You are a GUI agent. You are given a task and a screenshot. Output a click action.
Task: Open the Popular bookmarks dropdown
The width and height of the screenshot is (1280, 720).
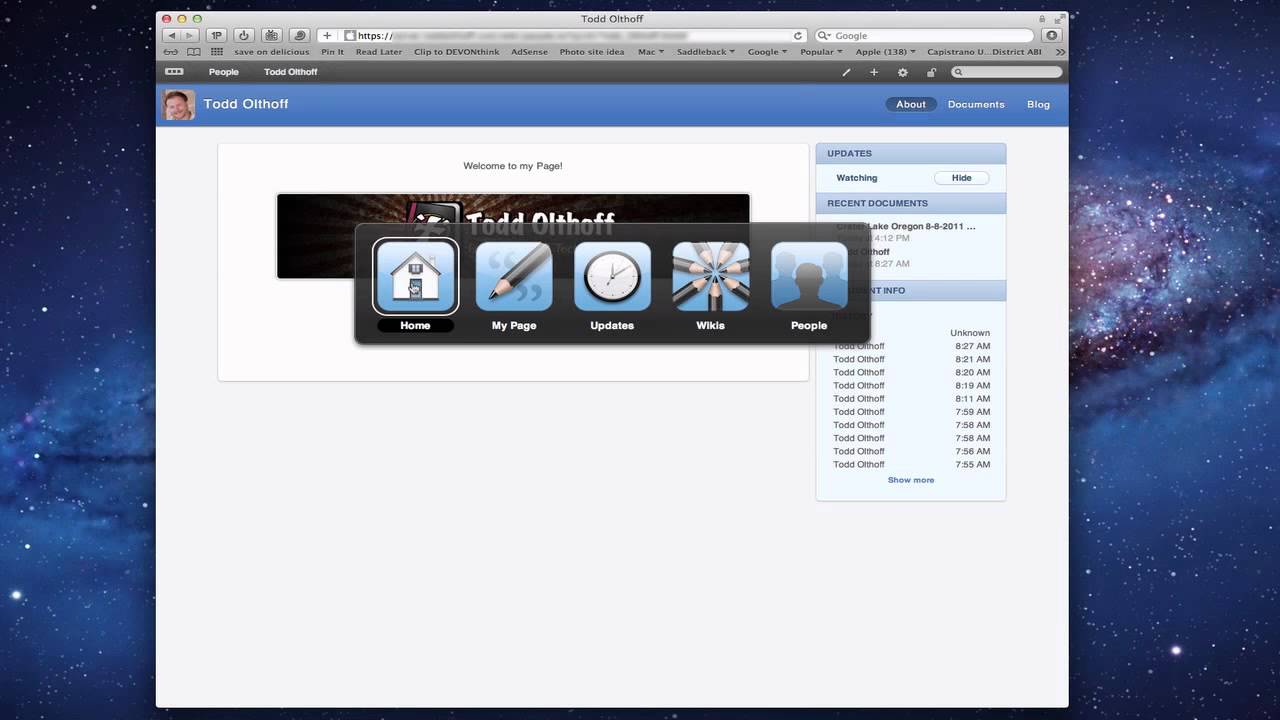821,52
